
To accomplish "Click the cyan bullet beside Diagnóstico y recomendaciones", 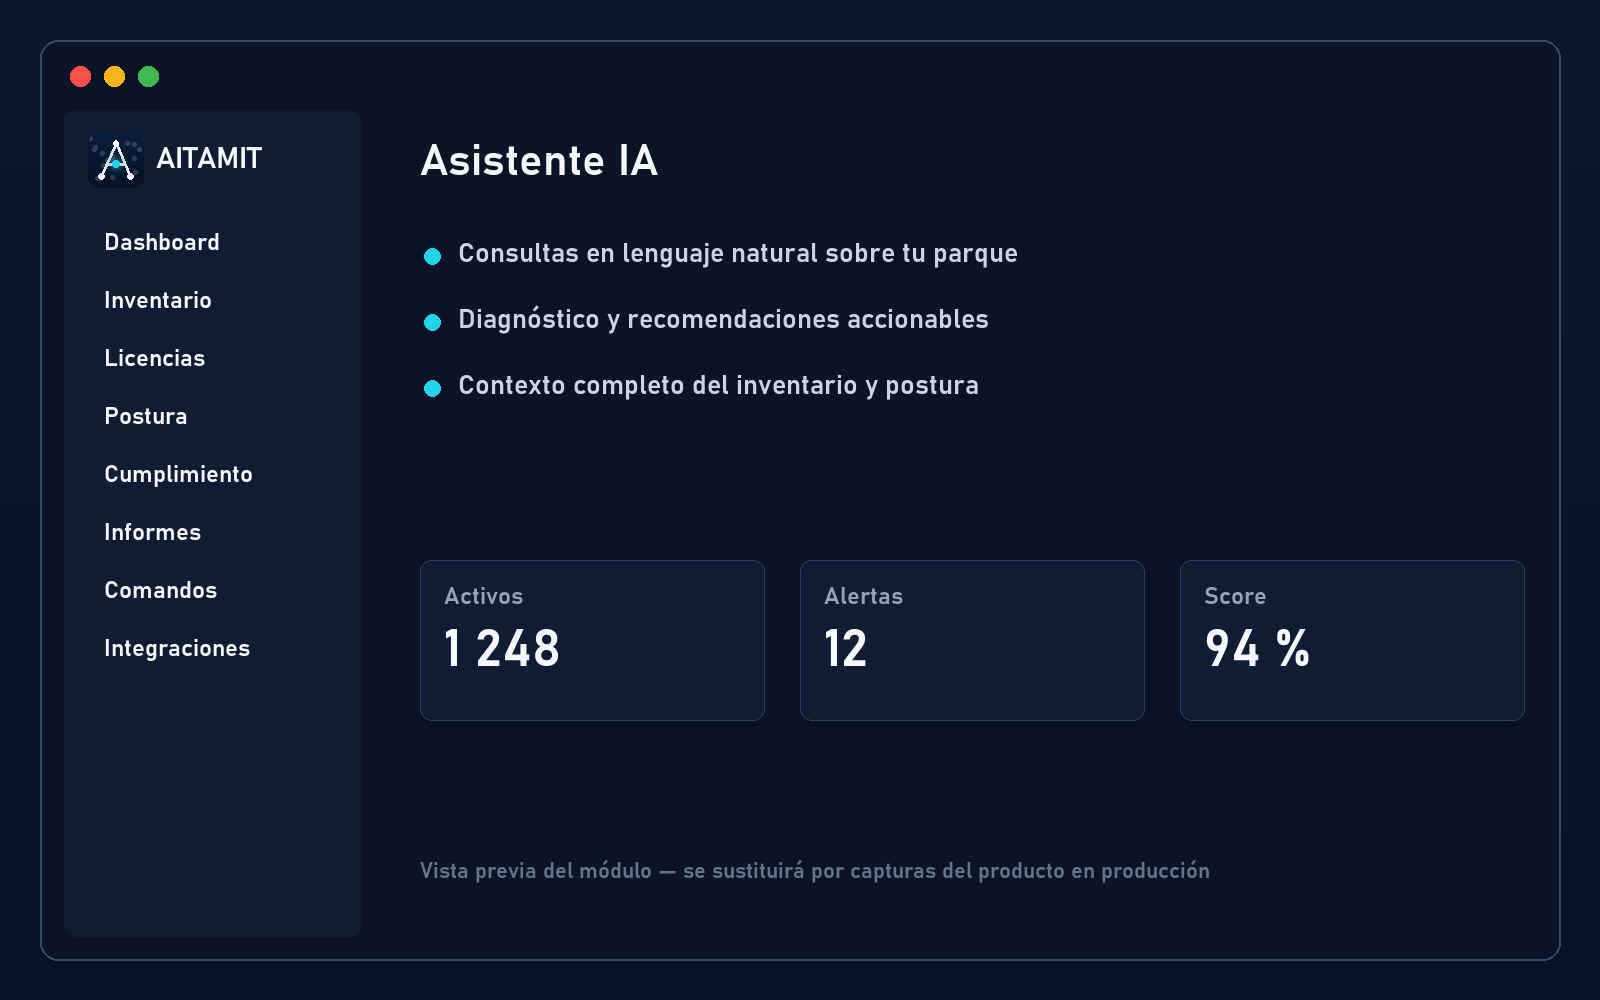I will (x=433, y=323).
